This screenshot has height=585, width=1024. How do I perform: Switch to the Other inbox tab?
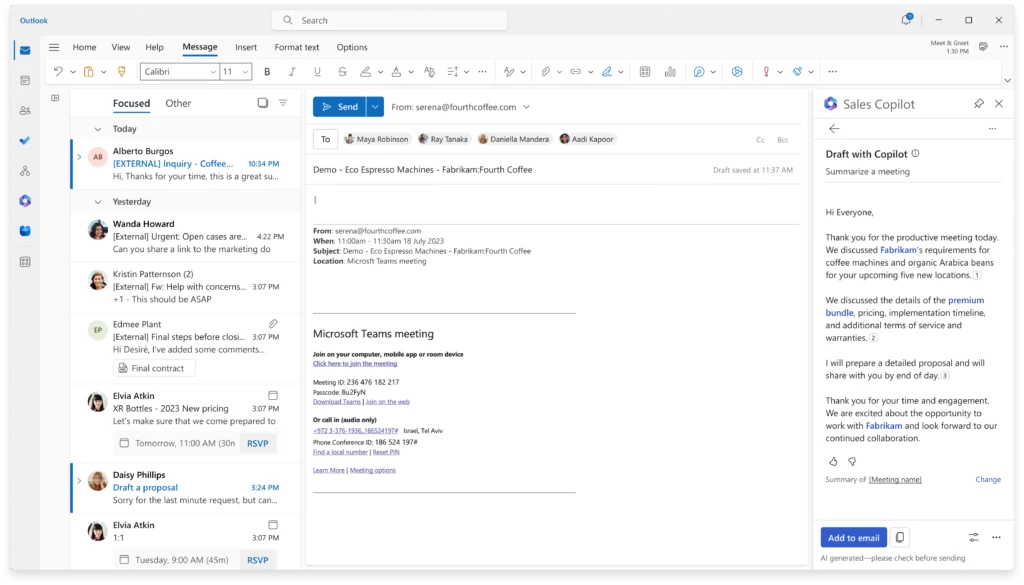[x=177, y=103]
